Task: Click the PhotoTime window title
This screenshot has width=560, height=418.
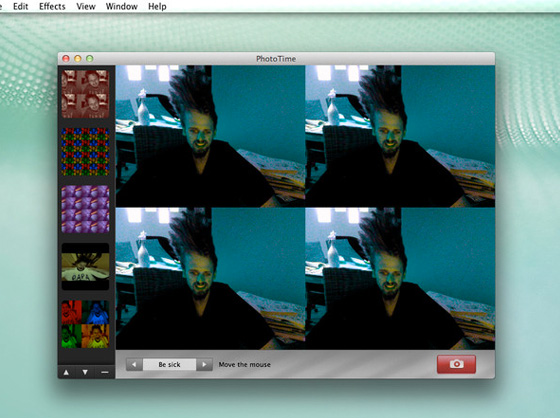Action: (276, 59)
